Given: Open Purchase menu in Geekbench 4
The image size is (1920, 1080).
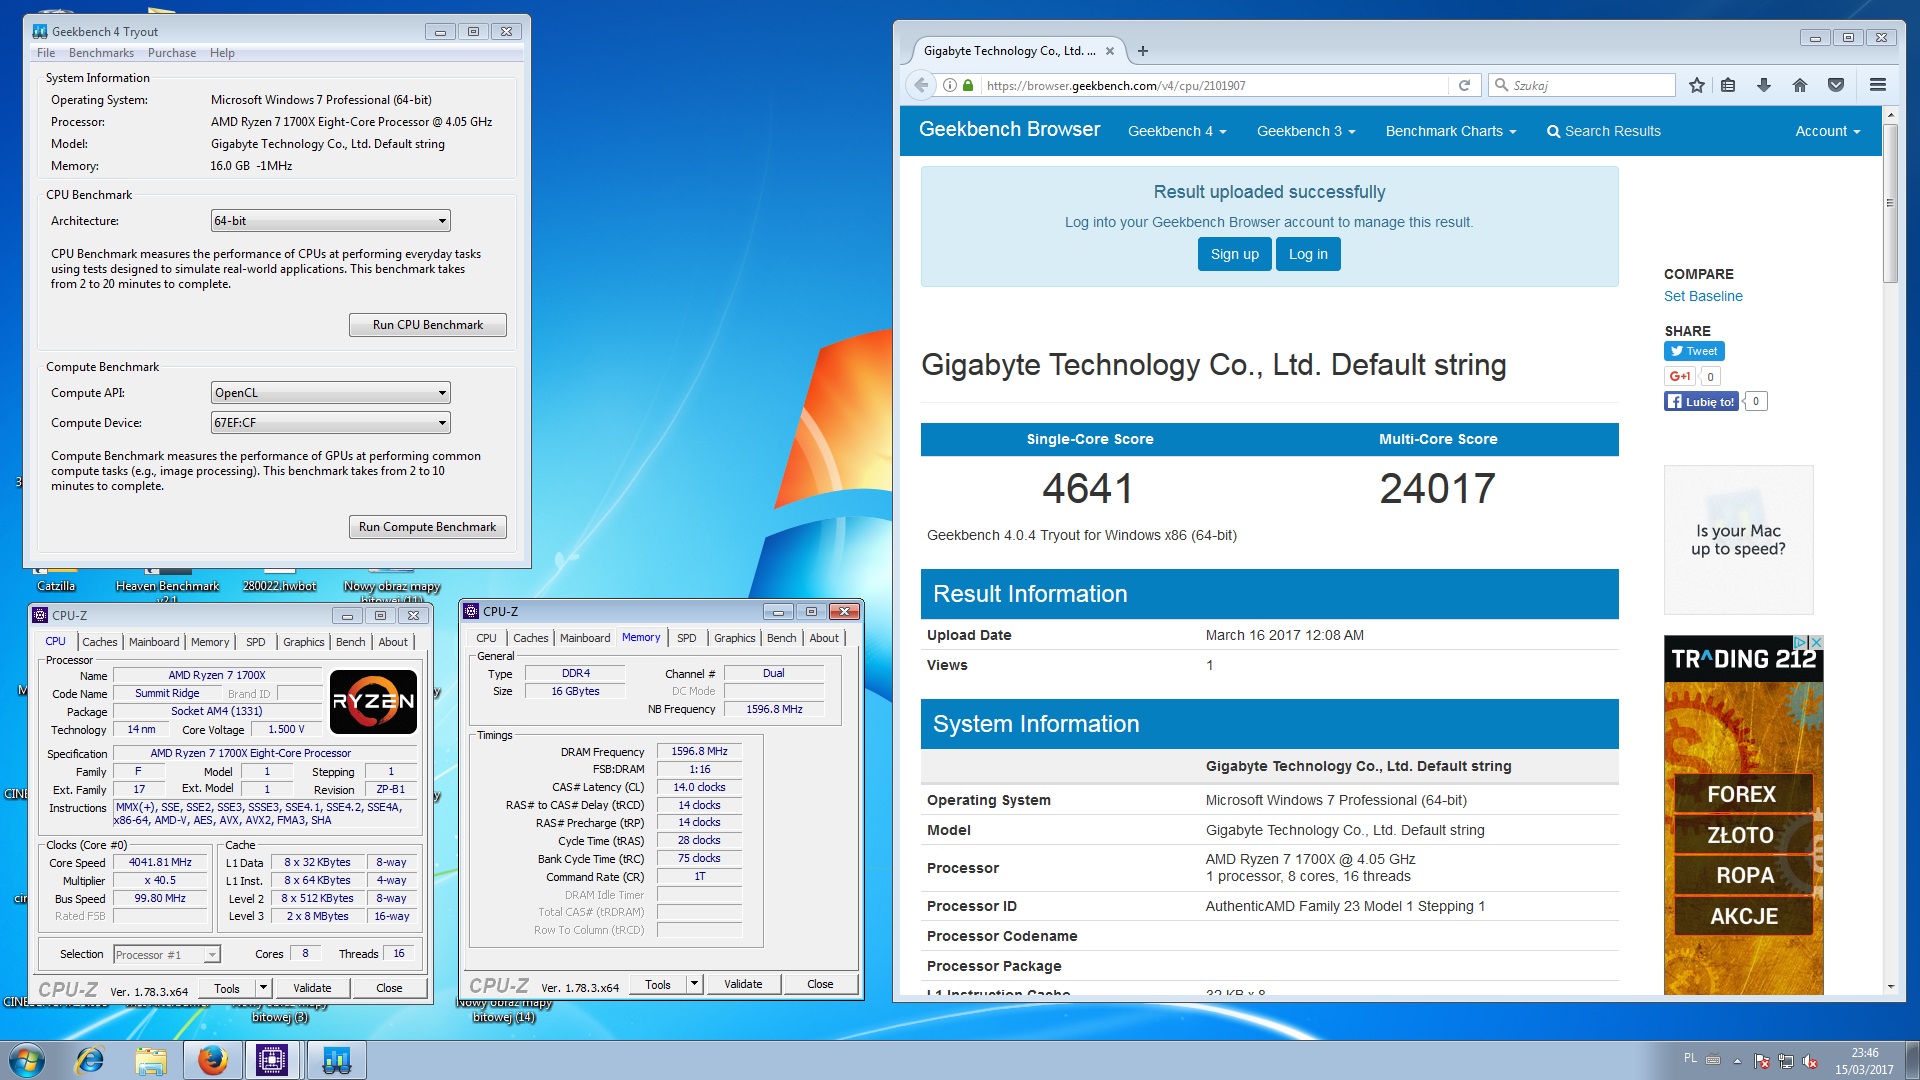Looking at the screenshot, I should (172, 53).
